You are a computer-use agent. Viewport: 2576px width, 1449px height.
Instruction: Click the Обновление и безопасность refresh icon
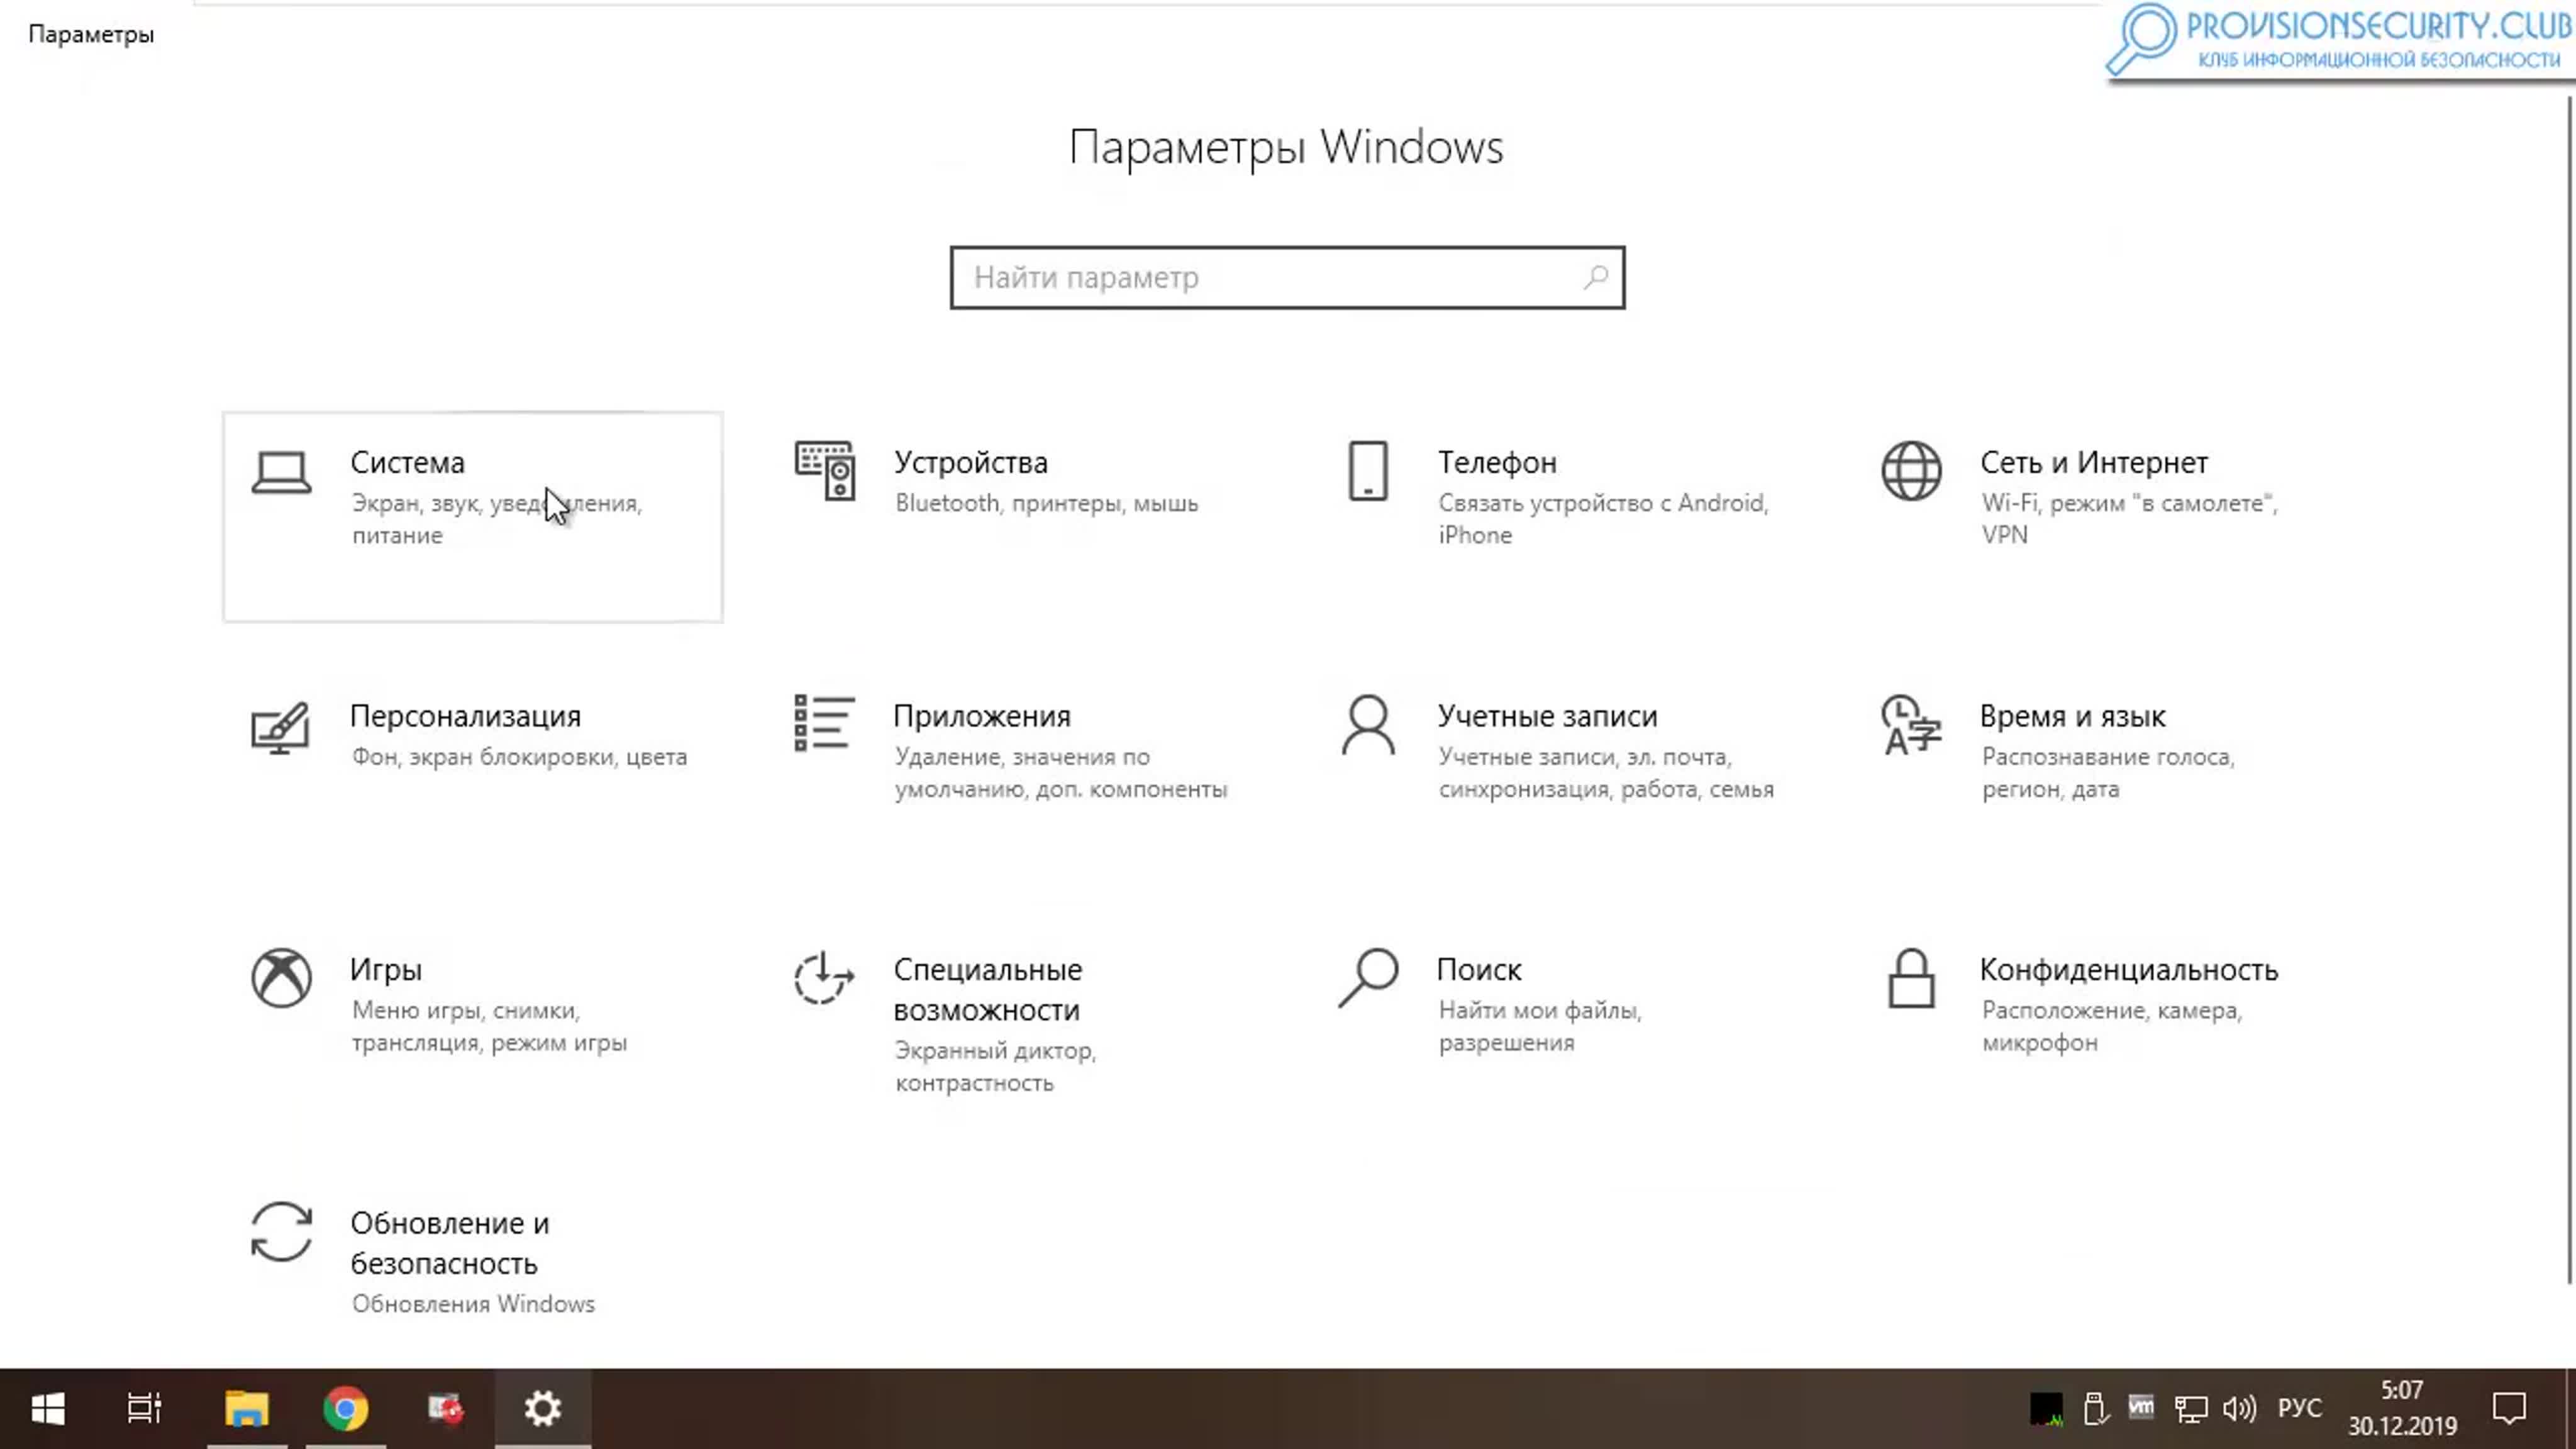coord(281,1232)
